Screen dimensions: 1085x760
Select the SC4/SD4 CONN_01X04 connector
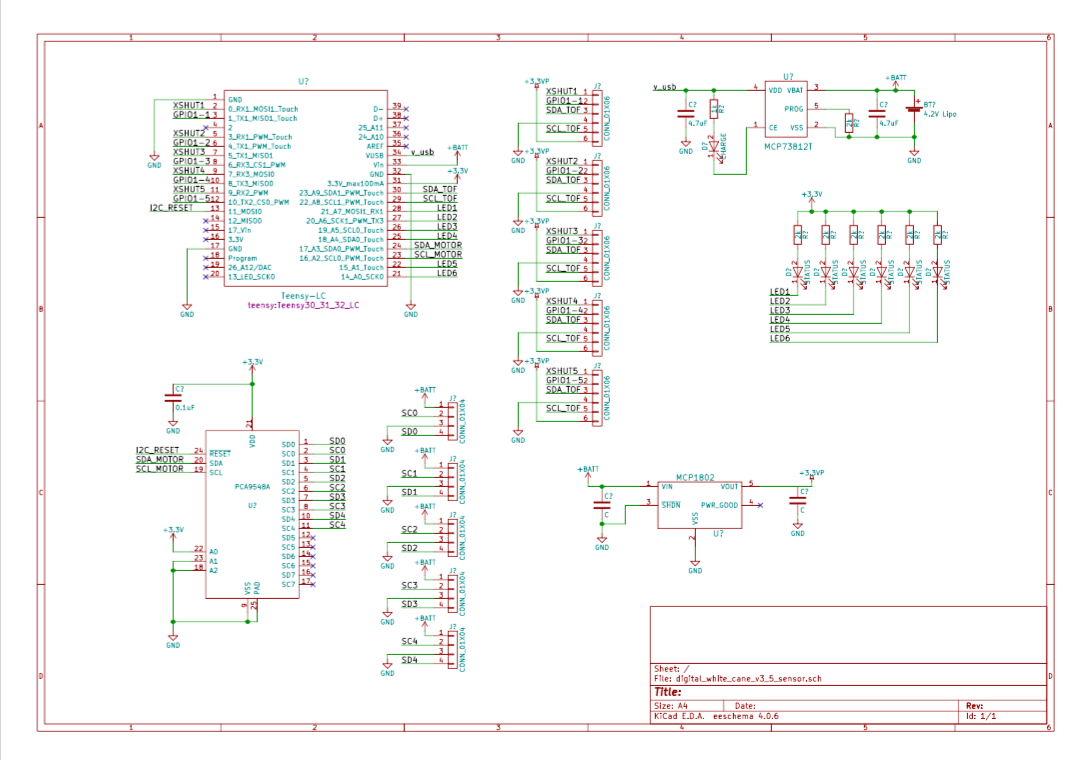pos(455,650)
